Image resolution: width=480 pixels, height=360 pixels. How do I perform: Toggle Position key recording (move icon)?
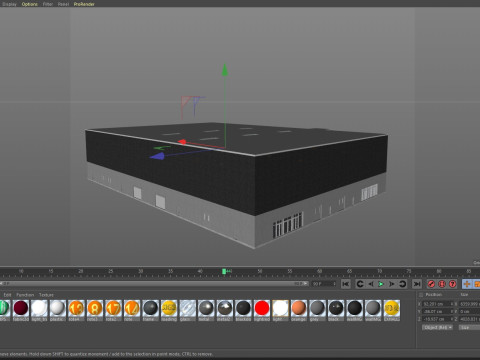467,284
